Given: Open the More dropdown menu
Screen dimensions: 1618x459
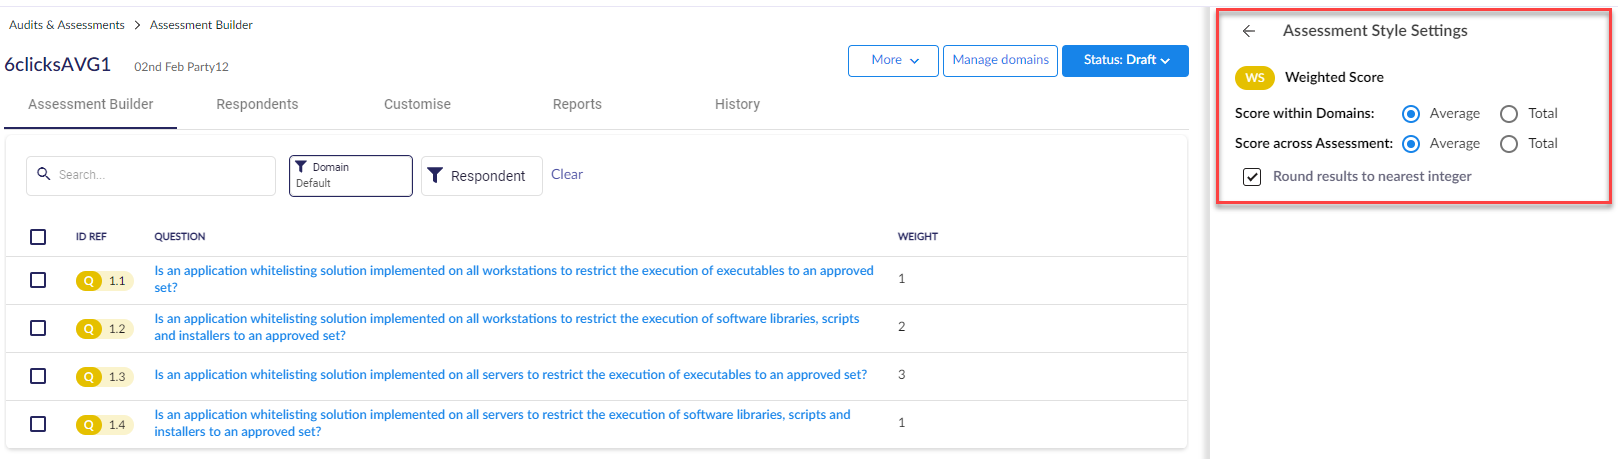Looking at the screenshot, I should pos(893,60).
